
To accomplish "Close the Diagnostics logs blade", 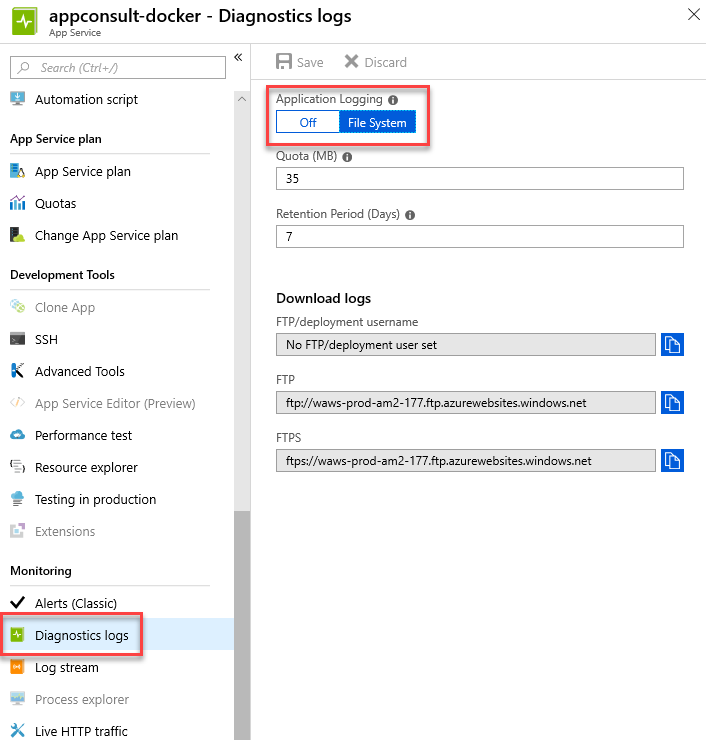I will pyautogui.click(x=694, y=15).
